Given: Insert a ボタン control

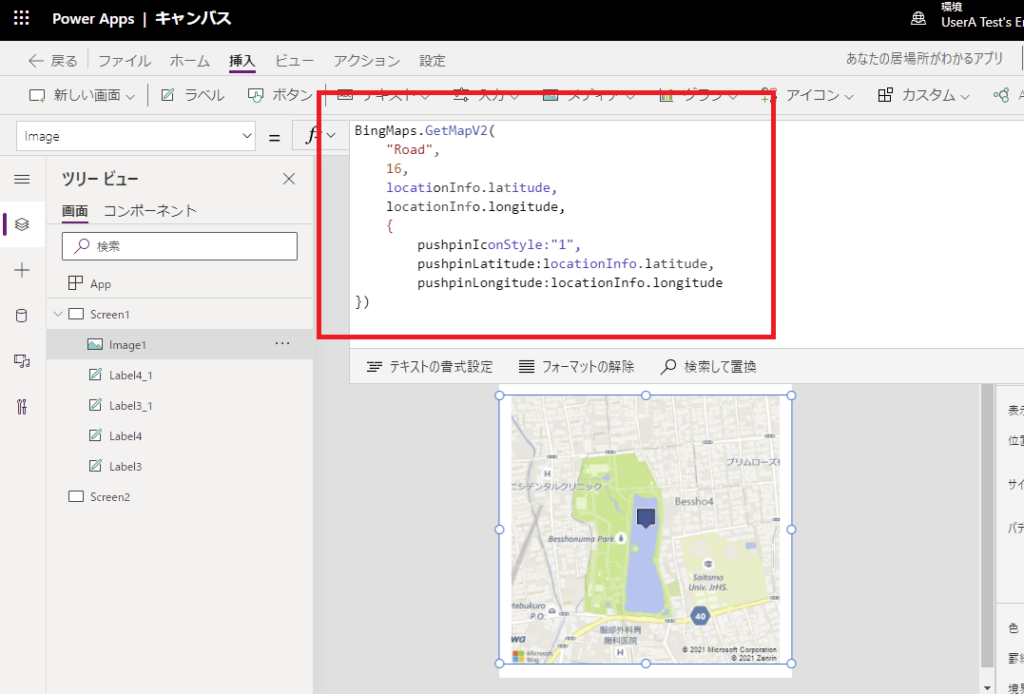Looking at the screenshot, I should pyautogui.click(x=280, y=95).
